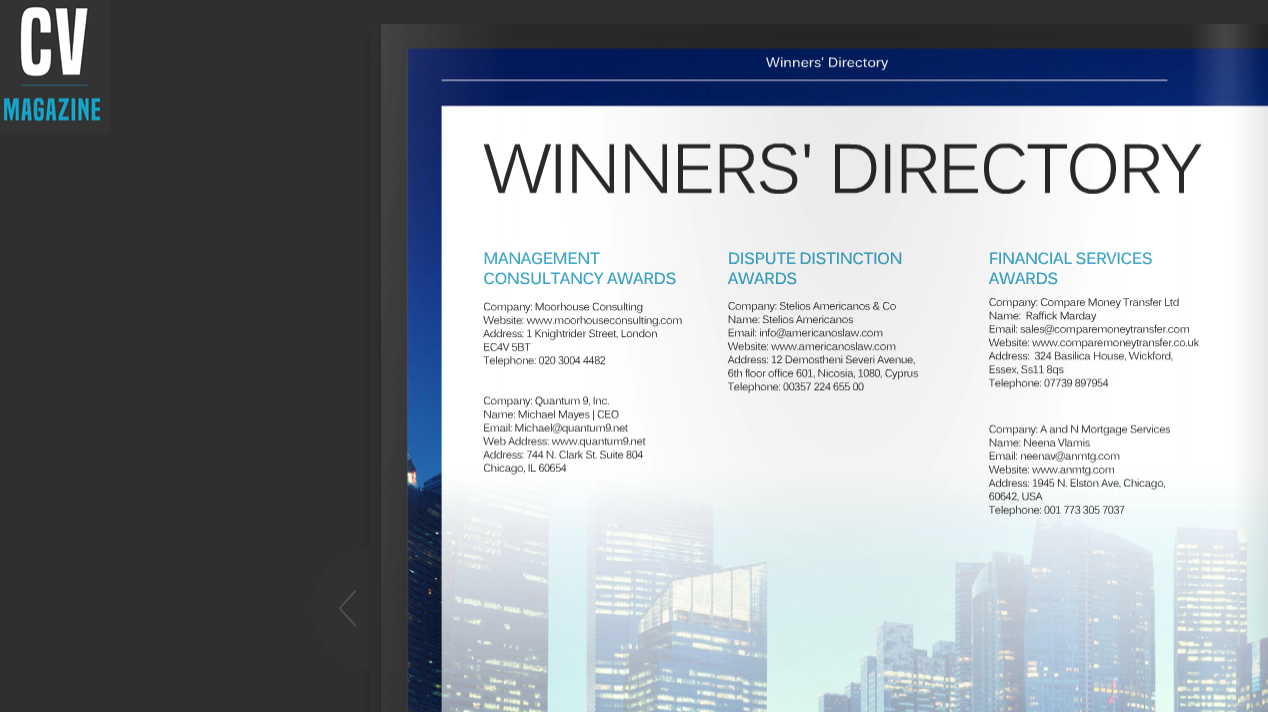The height and width of the screenshot is (712, 1268).
Task: Click the info@americanoslaw.com email
Action: (821, 333)
